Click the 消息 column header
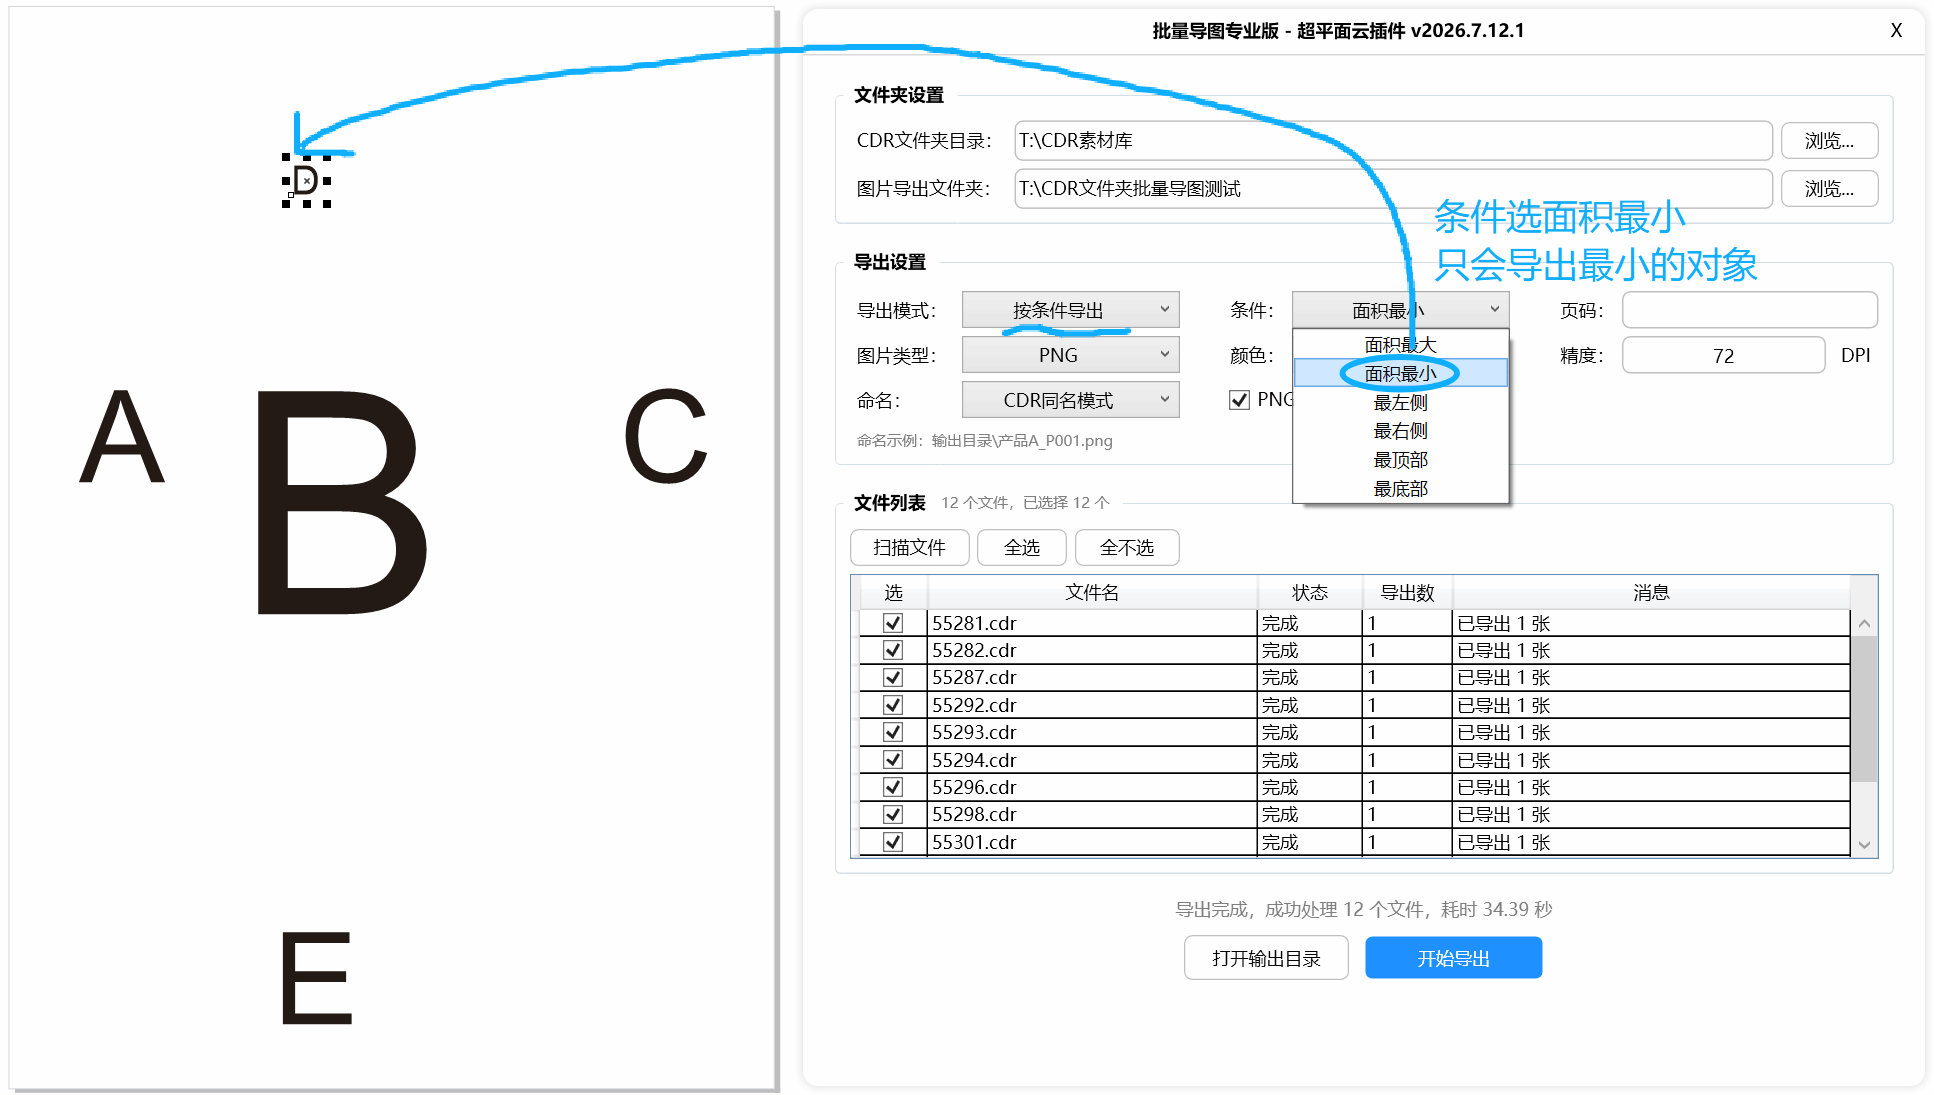 [1651, 593]
